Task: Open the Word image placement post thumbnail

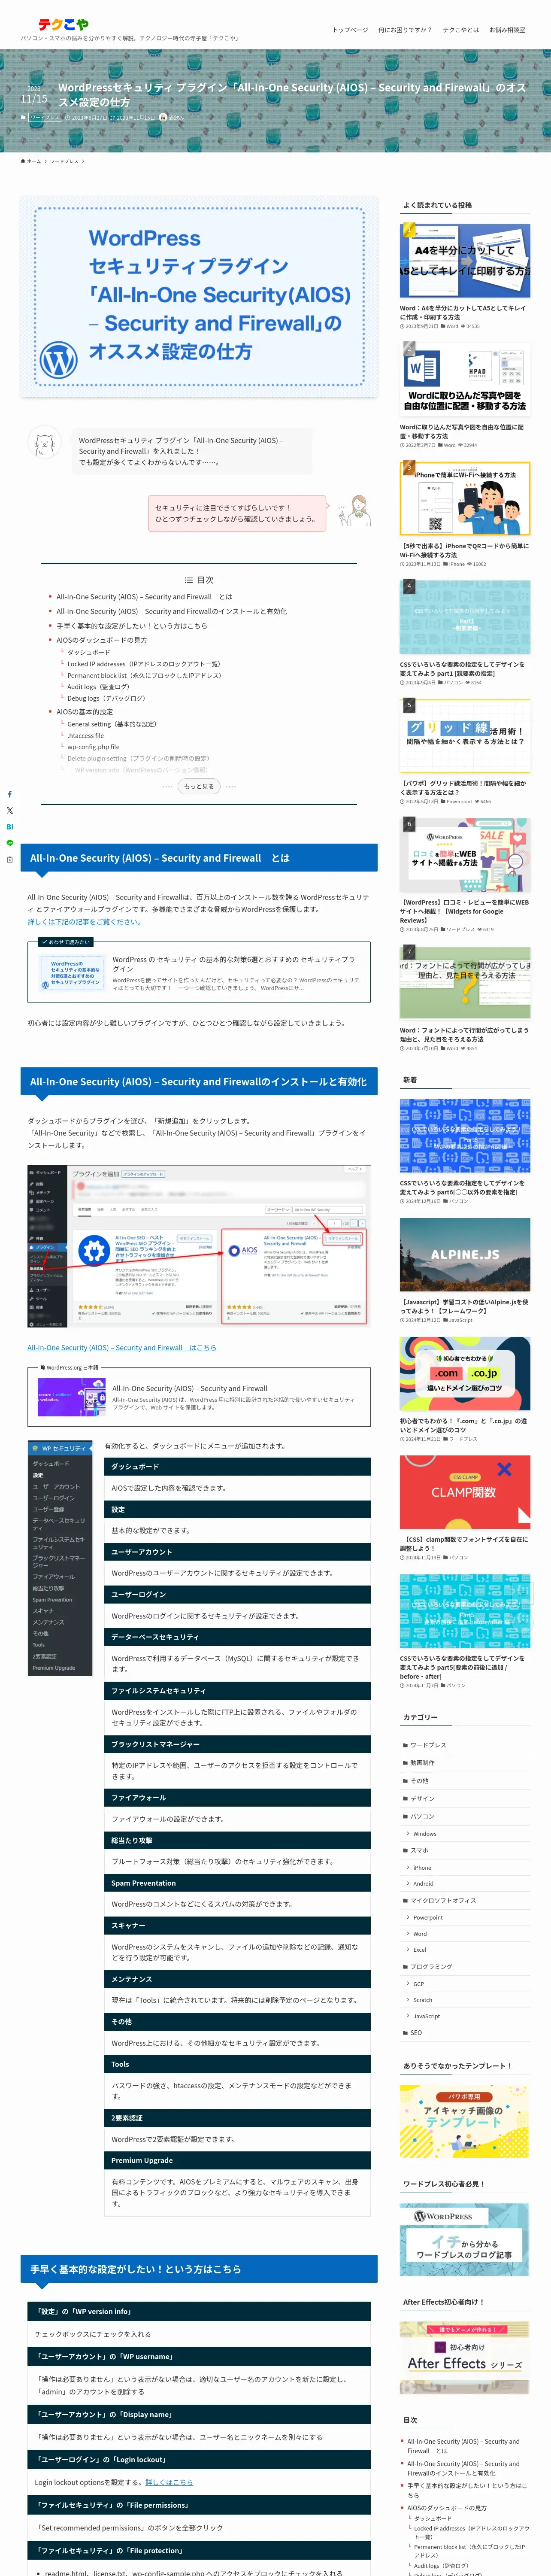Action: pyautogui.click(x=465, y=379)
